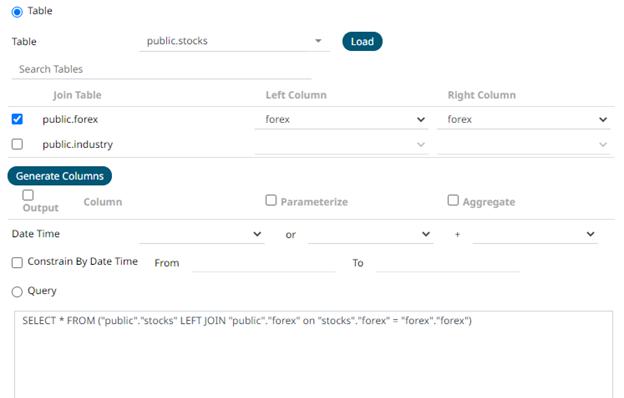Click the To date input field
This screenshot has width=624, height=398.
coord(448,263)
